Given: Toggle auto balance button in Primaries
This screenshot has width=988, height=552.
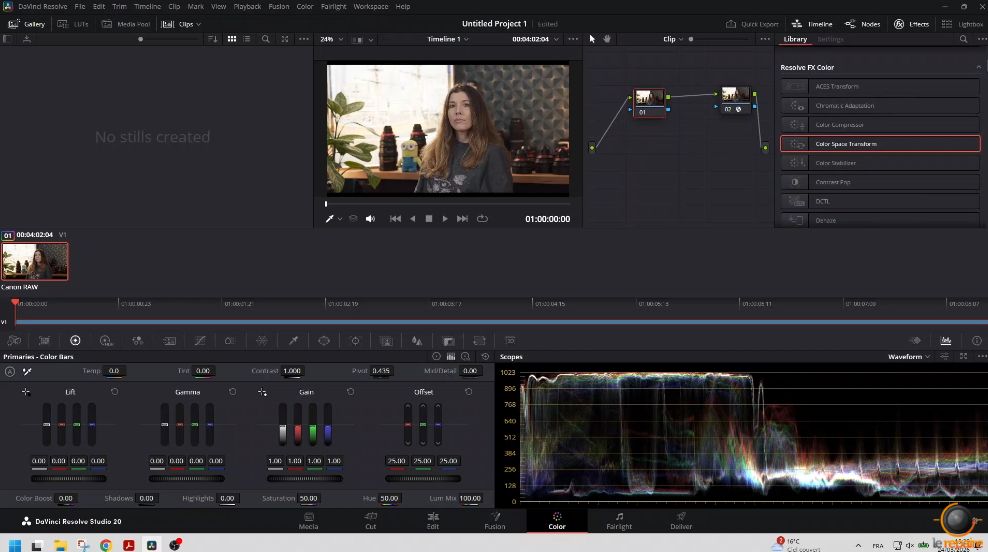Looking at the screenshot, I should [x=9, y=371].
